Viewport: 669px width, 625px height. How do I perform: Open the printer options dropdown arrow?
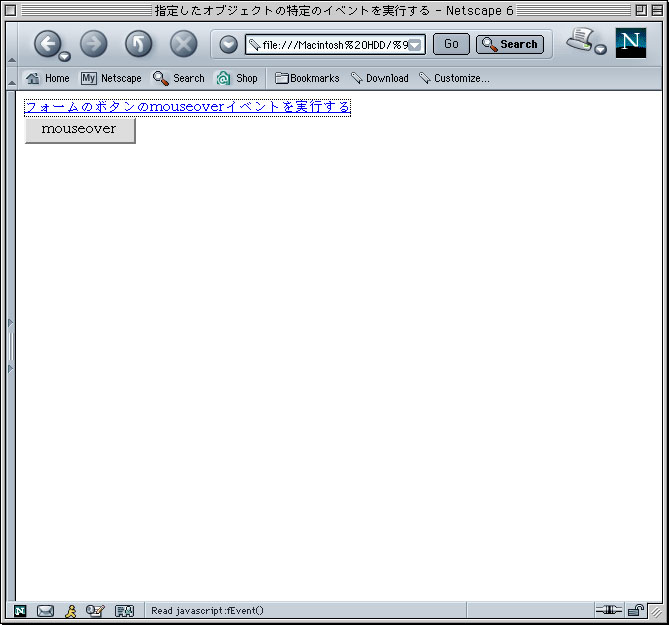tap(600, 49)
